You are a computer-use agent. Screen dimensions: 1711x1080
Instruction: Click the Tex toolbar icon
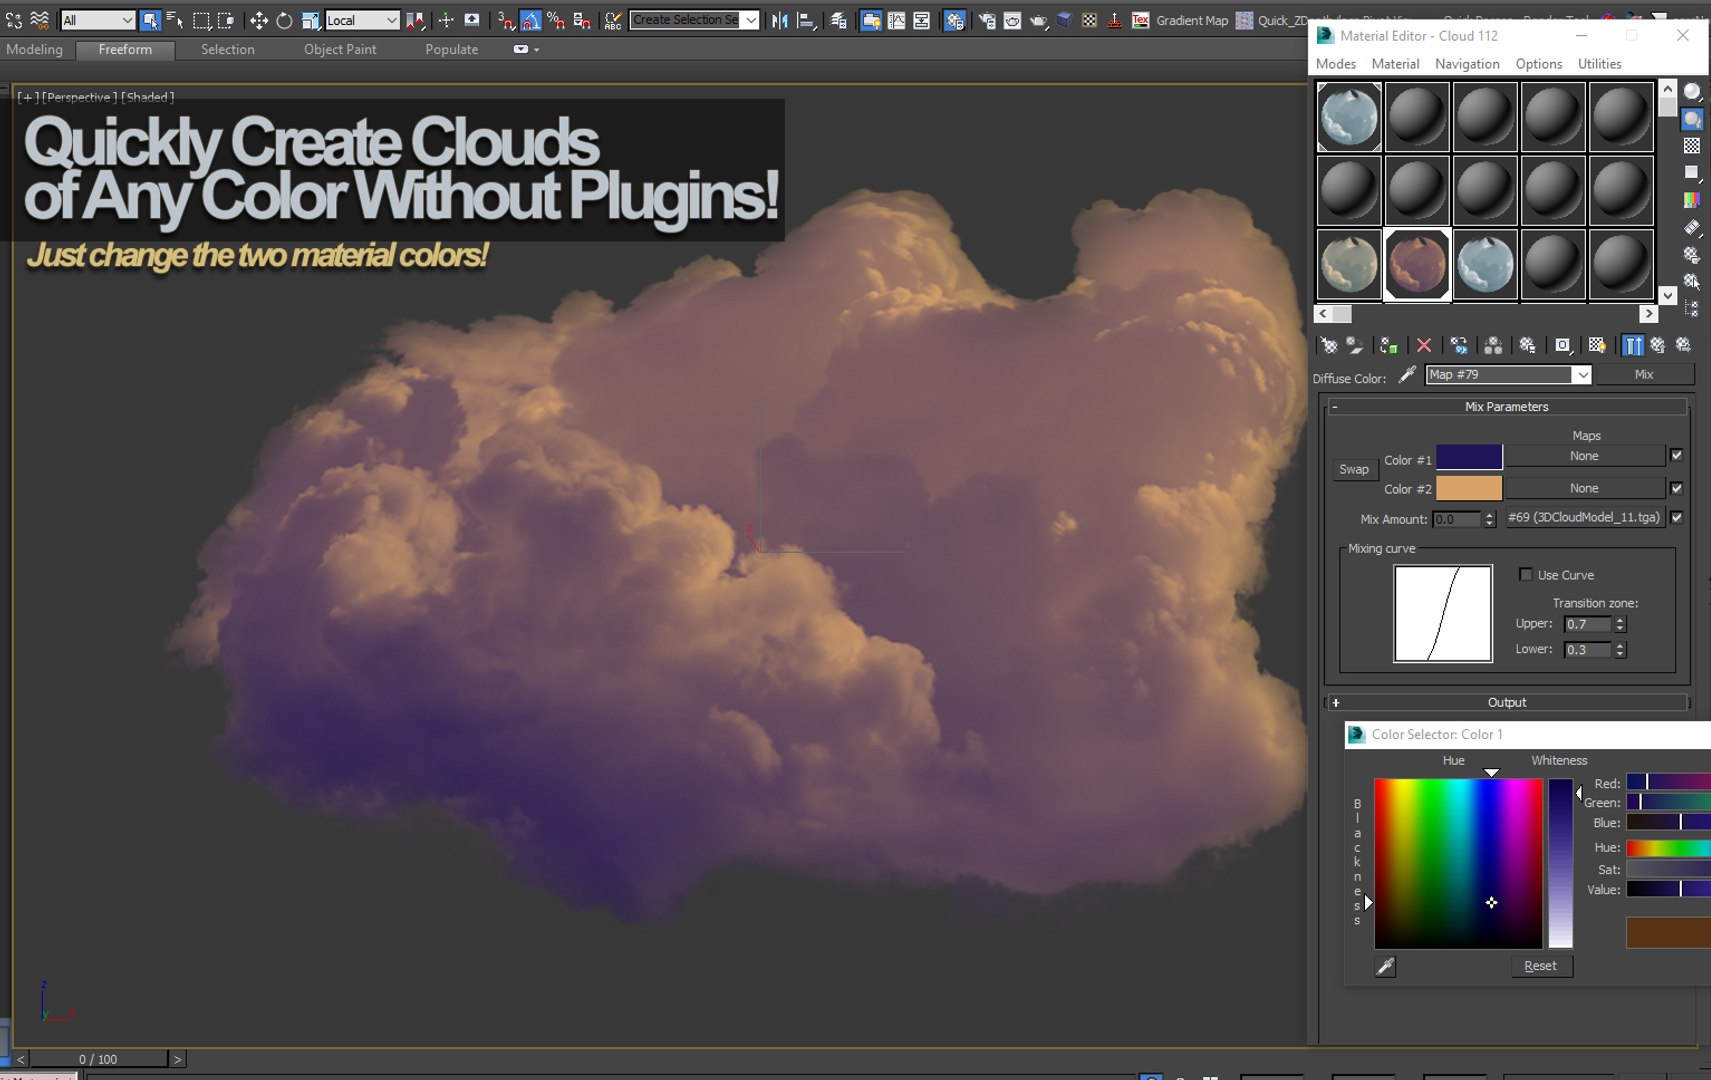click(x=1140, y=20)
